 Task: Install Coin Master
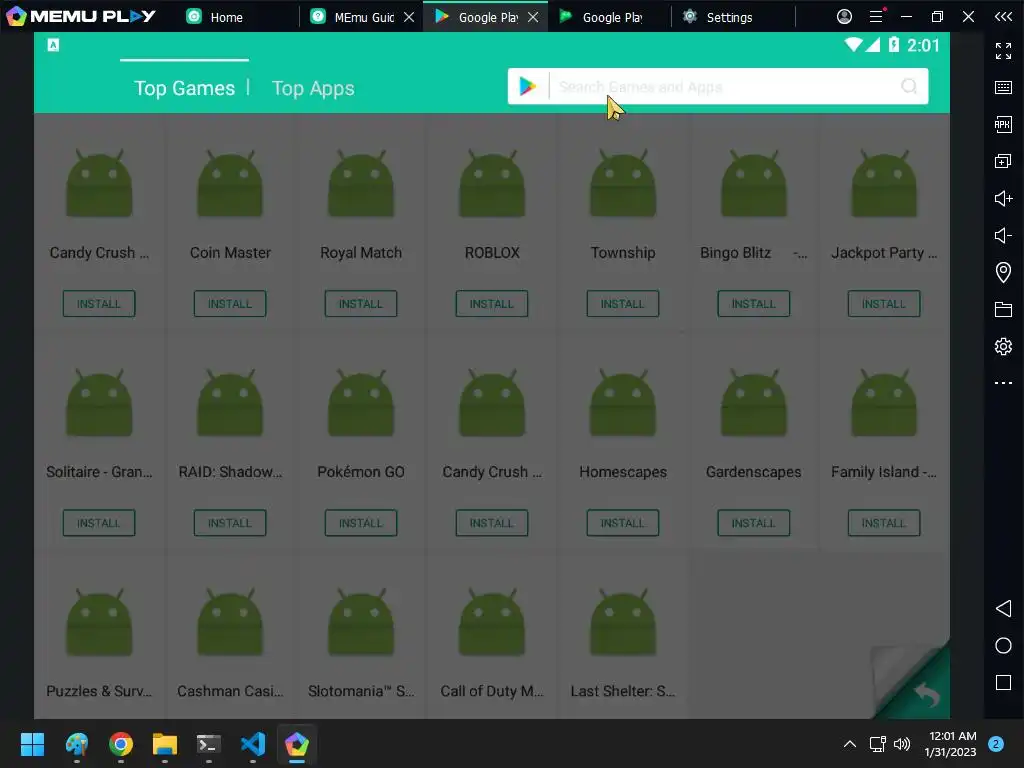[x=230, y=304]
